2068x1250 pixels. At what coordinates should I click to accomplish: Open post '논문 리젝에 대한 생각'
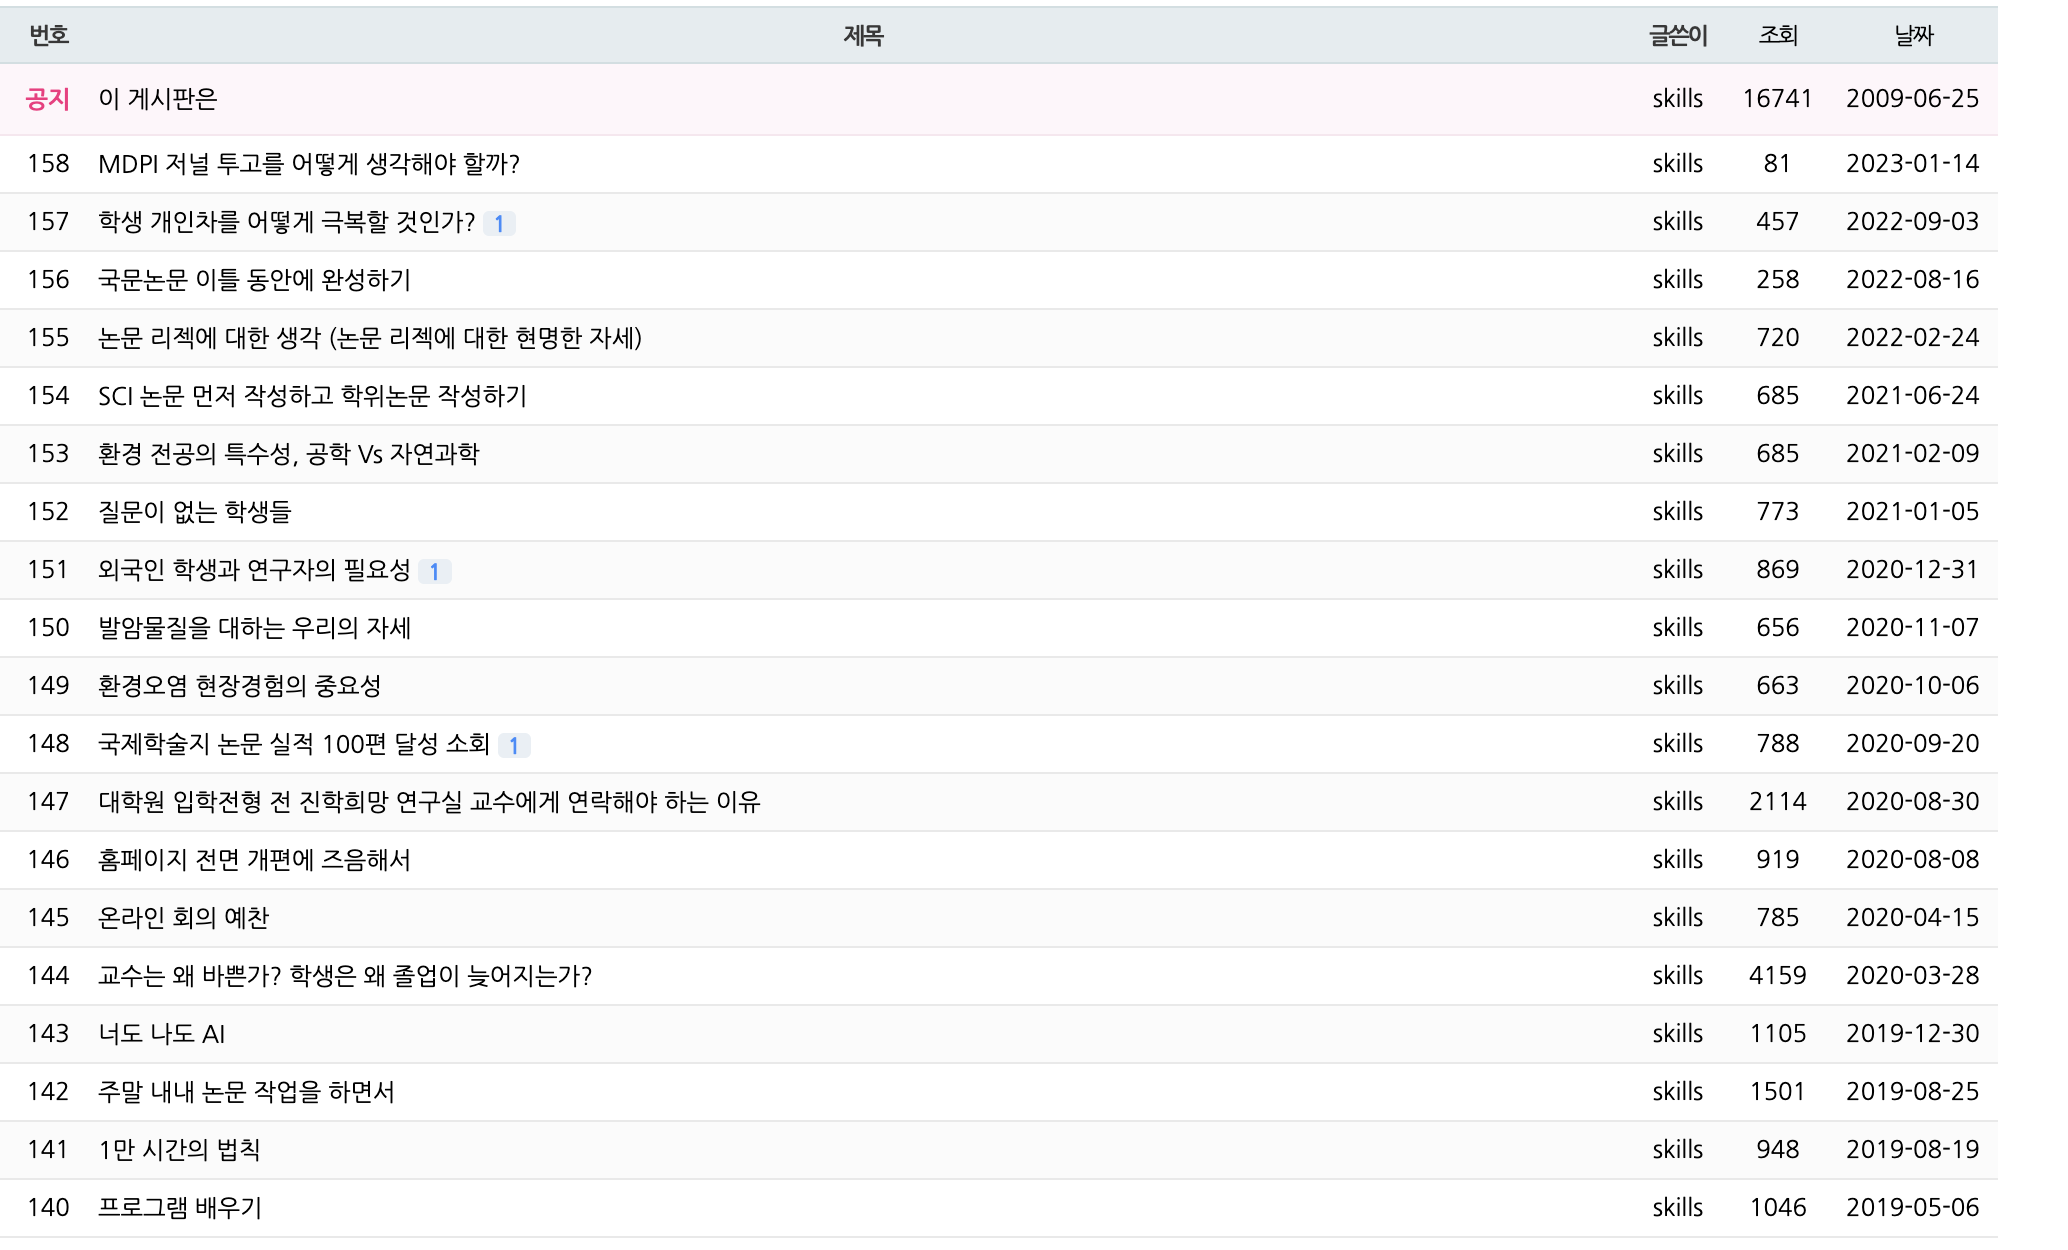[369, 338]
